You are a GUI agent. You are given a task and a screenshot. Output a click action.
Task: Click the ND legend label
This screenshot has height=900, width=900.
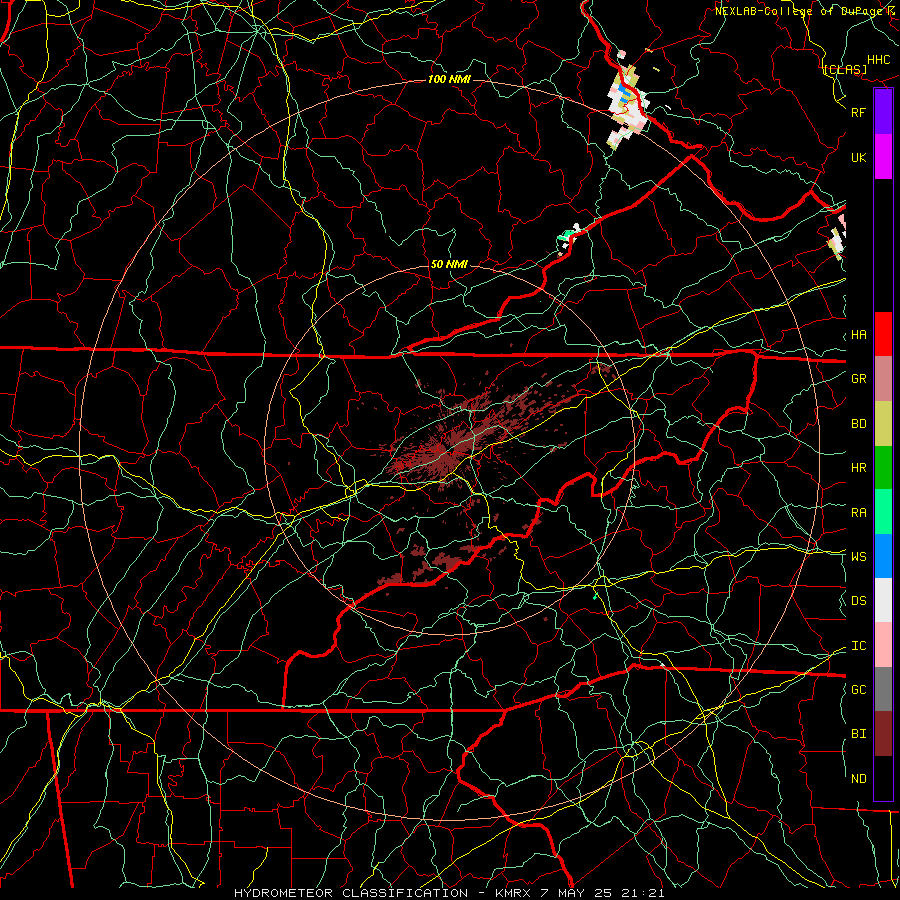(x=858, y=779)
